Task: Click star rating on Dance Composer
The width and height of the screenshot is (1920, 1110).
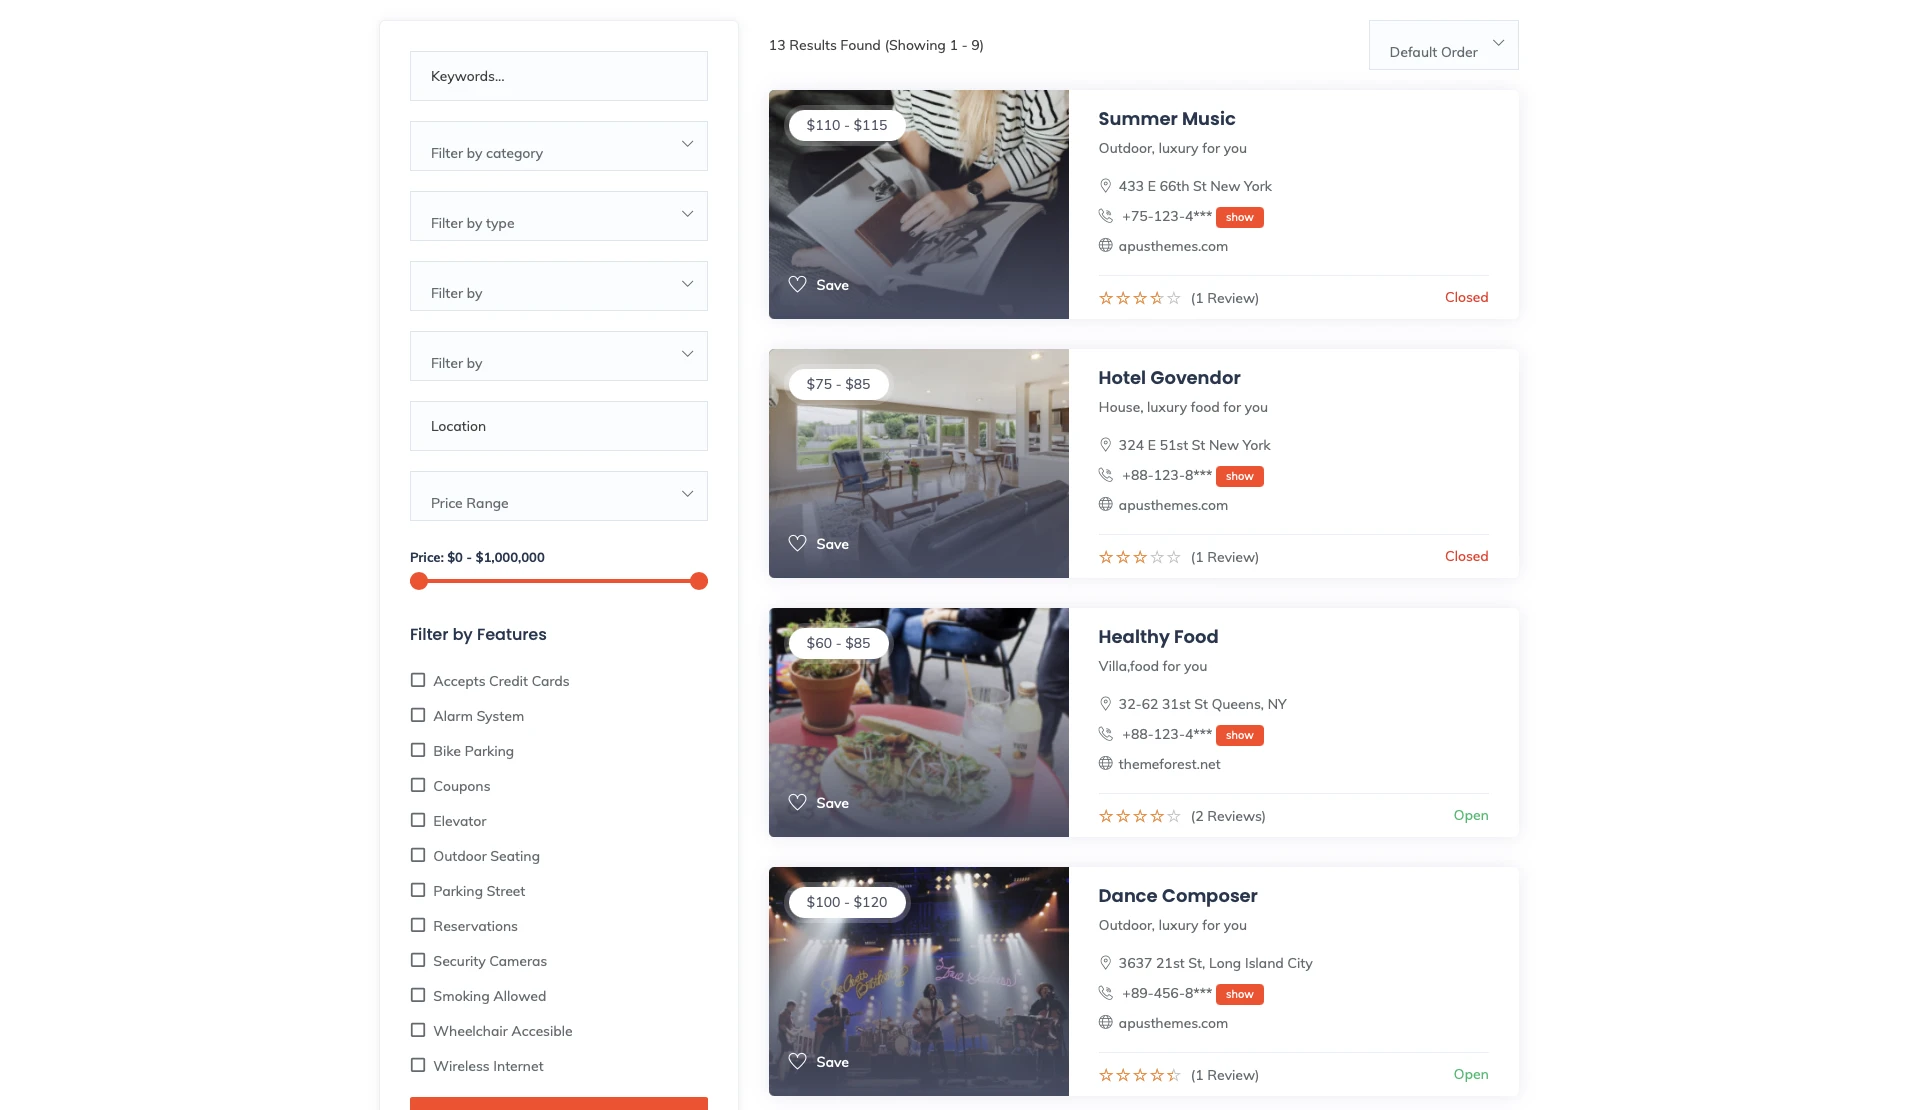Action: [1139, 1075]
